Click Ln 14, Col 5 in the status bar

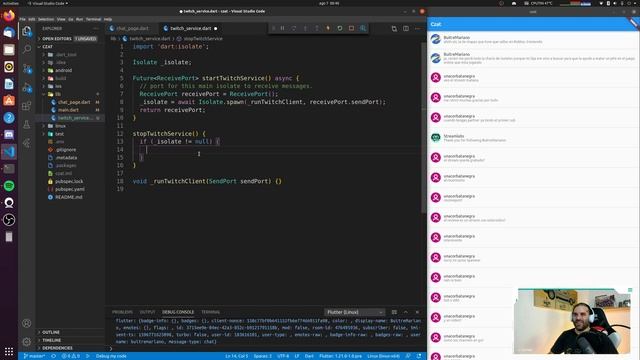(237, 356)
